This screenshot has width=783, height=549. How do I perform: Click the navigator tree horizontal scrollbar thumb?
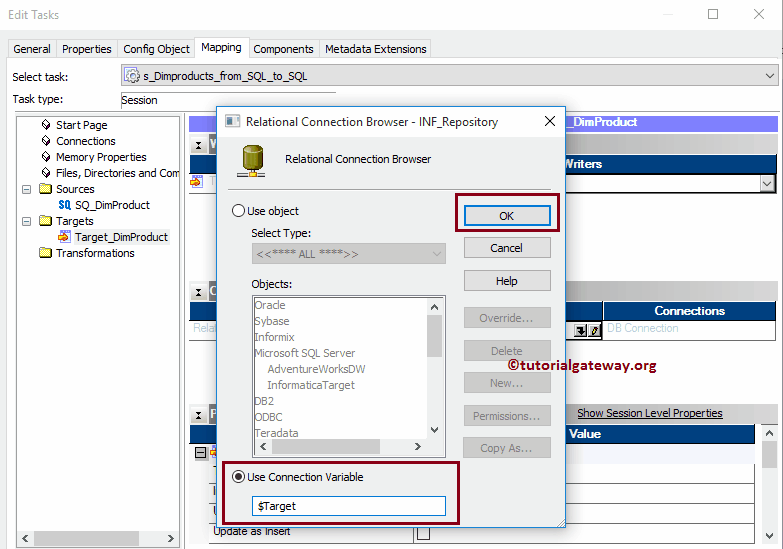(x=86, y=538)
